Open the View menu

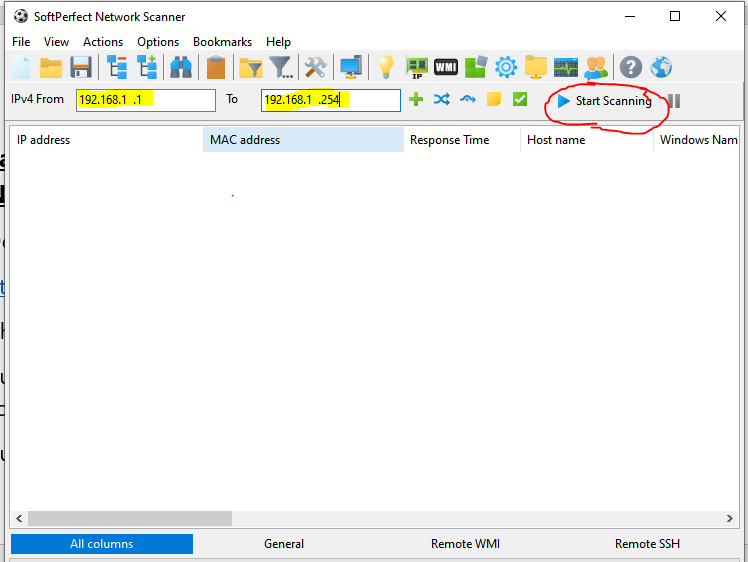56,42
